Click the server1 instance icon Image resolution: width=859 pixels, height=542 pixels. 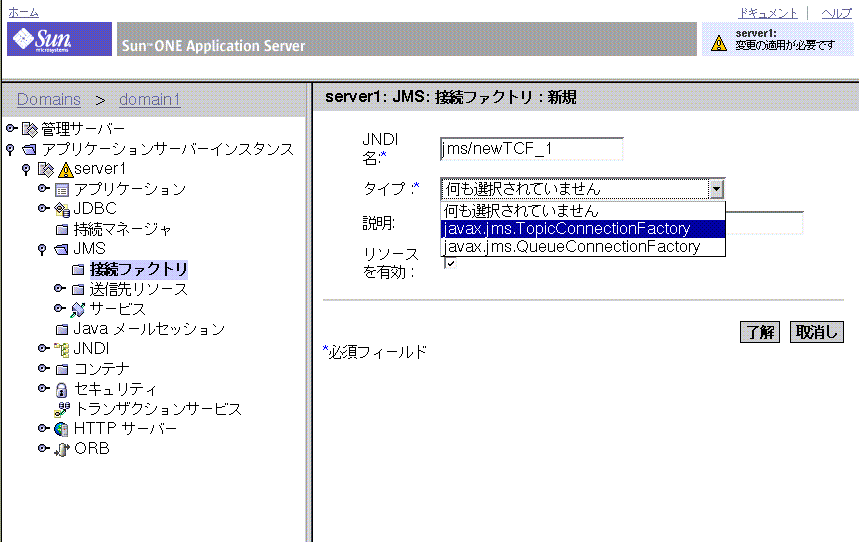click(46, 169)
